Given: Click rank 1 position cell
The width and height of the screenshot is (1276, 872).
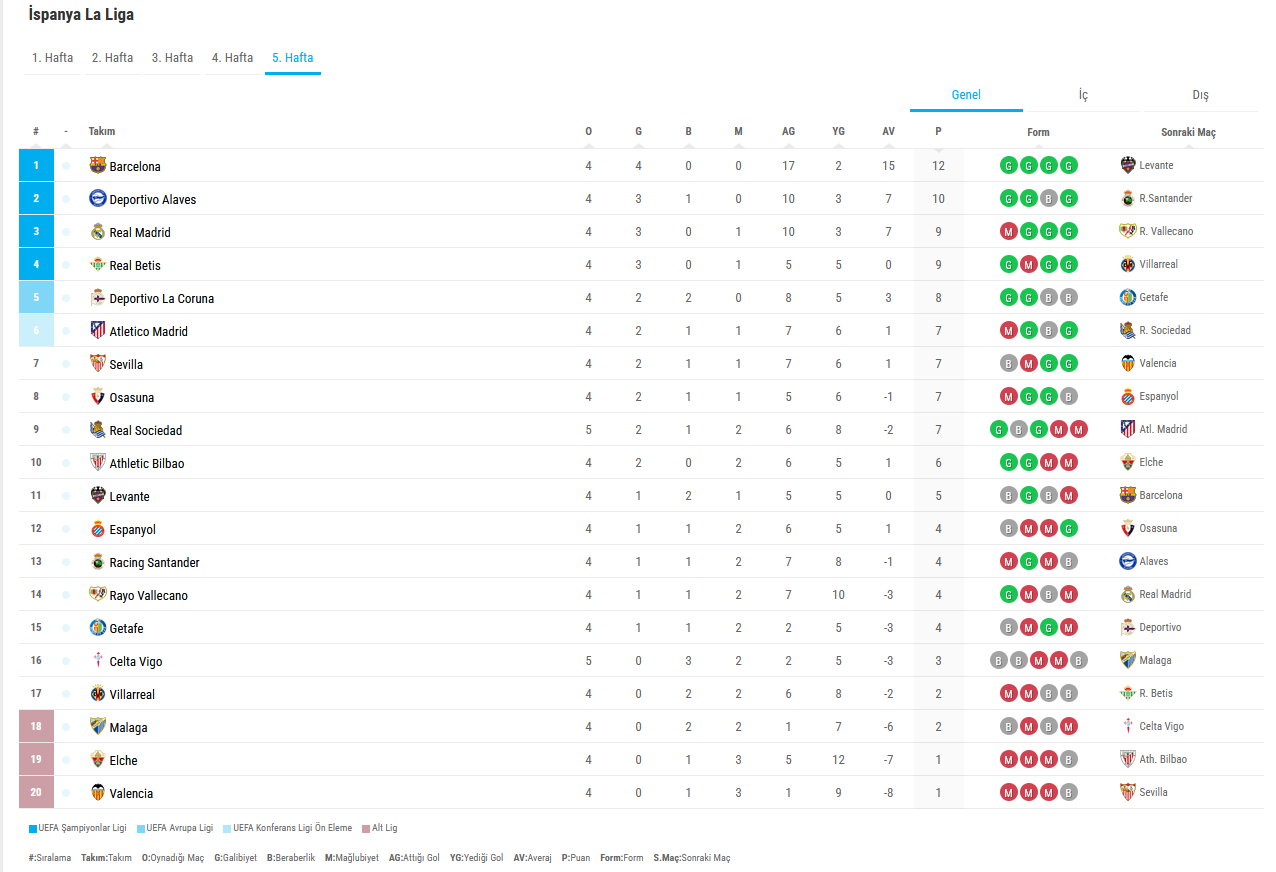Looking at the screenshot, I should pyautogui.click(x=36, y=165).
